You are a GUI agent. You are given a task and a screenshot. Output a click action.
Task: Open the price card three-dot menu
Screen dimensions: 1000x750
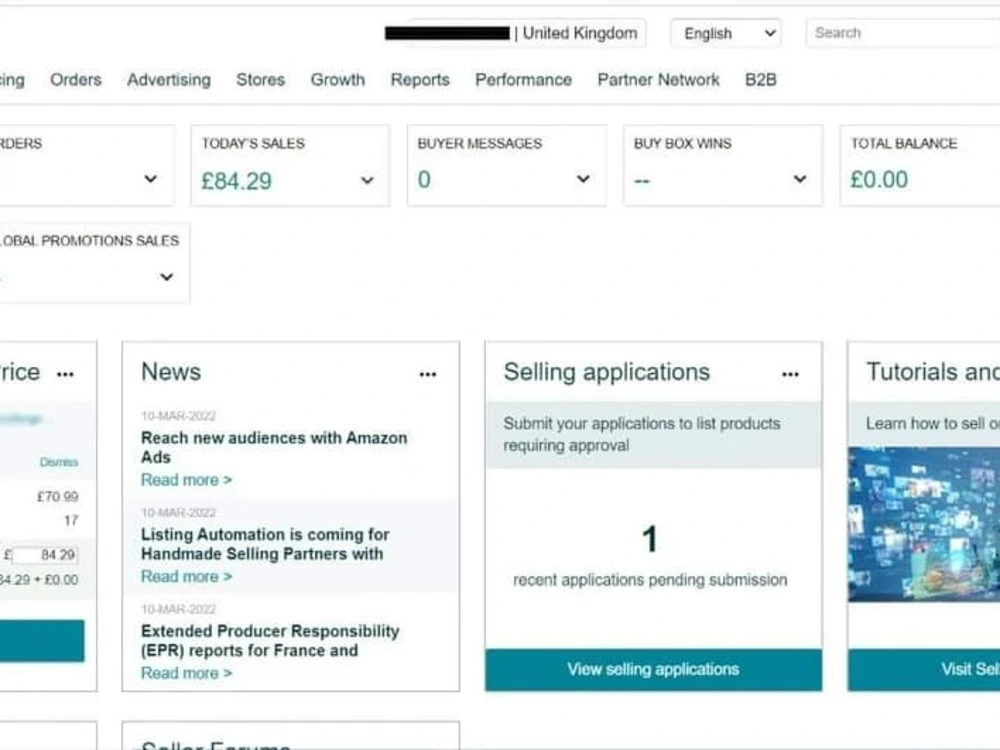point(65,374)
